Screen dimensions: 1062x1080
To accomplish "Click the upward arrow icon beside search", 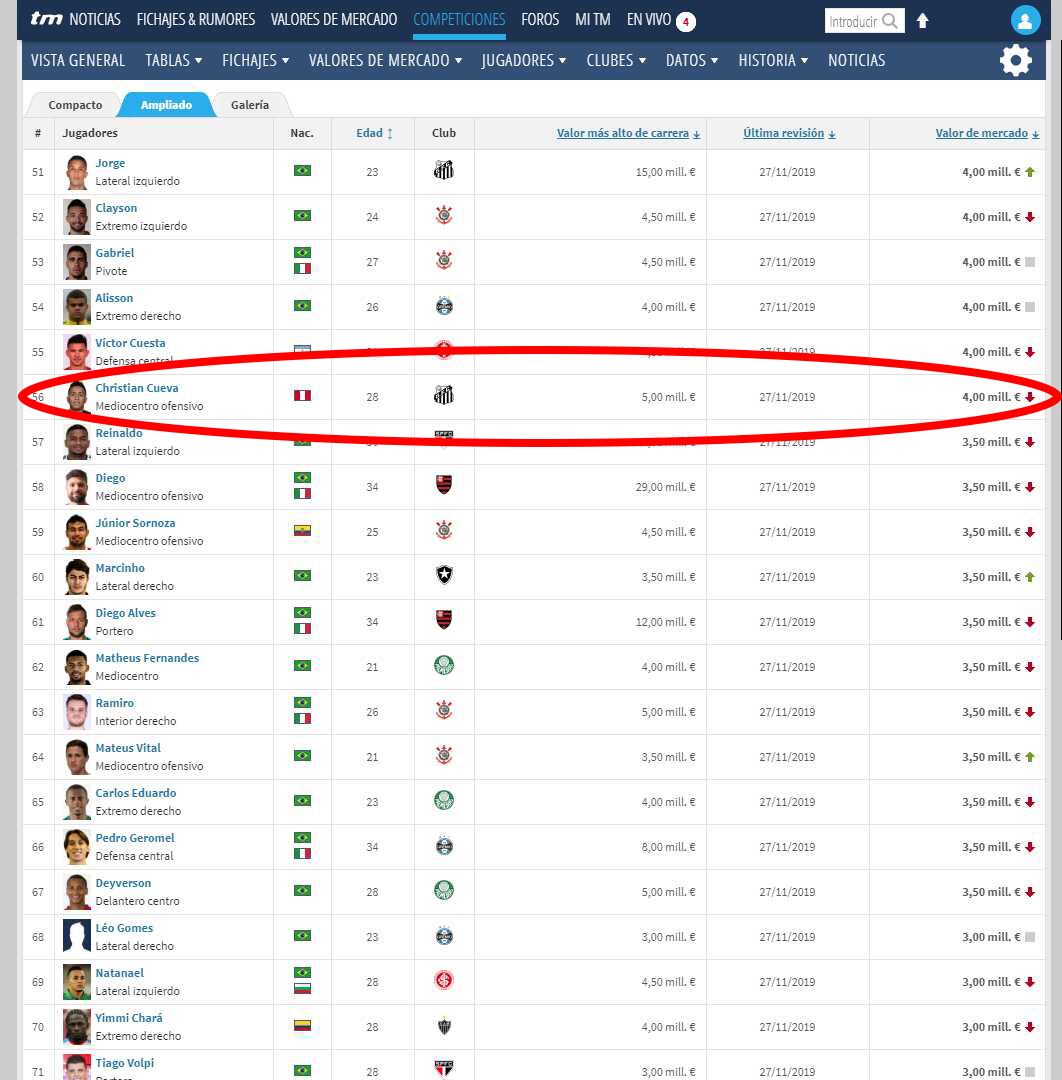I will 922,21.
